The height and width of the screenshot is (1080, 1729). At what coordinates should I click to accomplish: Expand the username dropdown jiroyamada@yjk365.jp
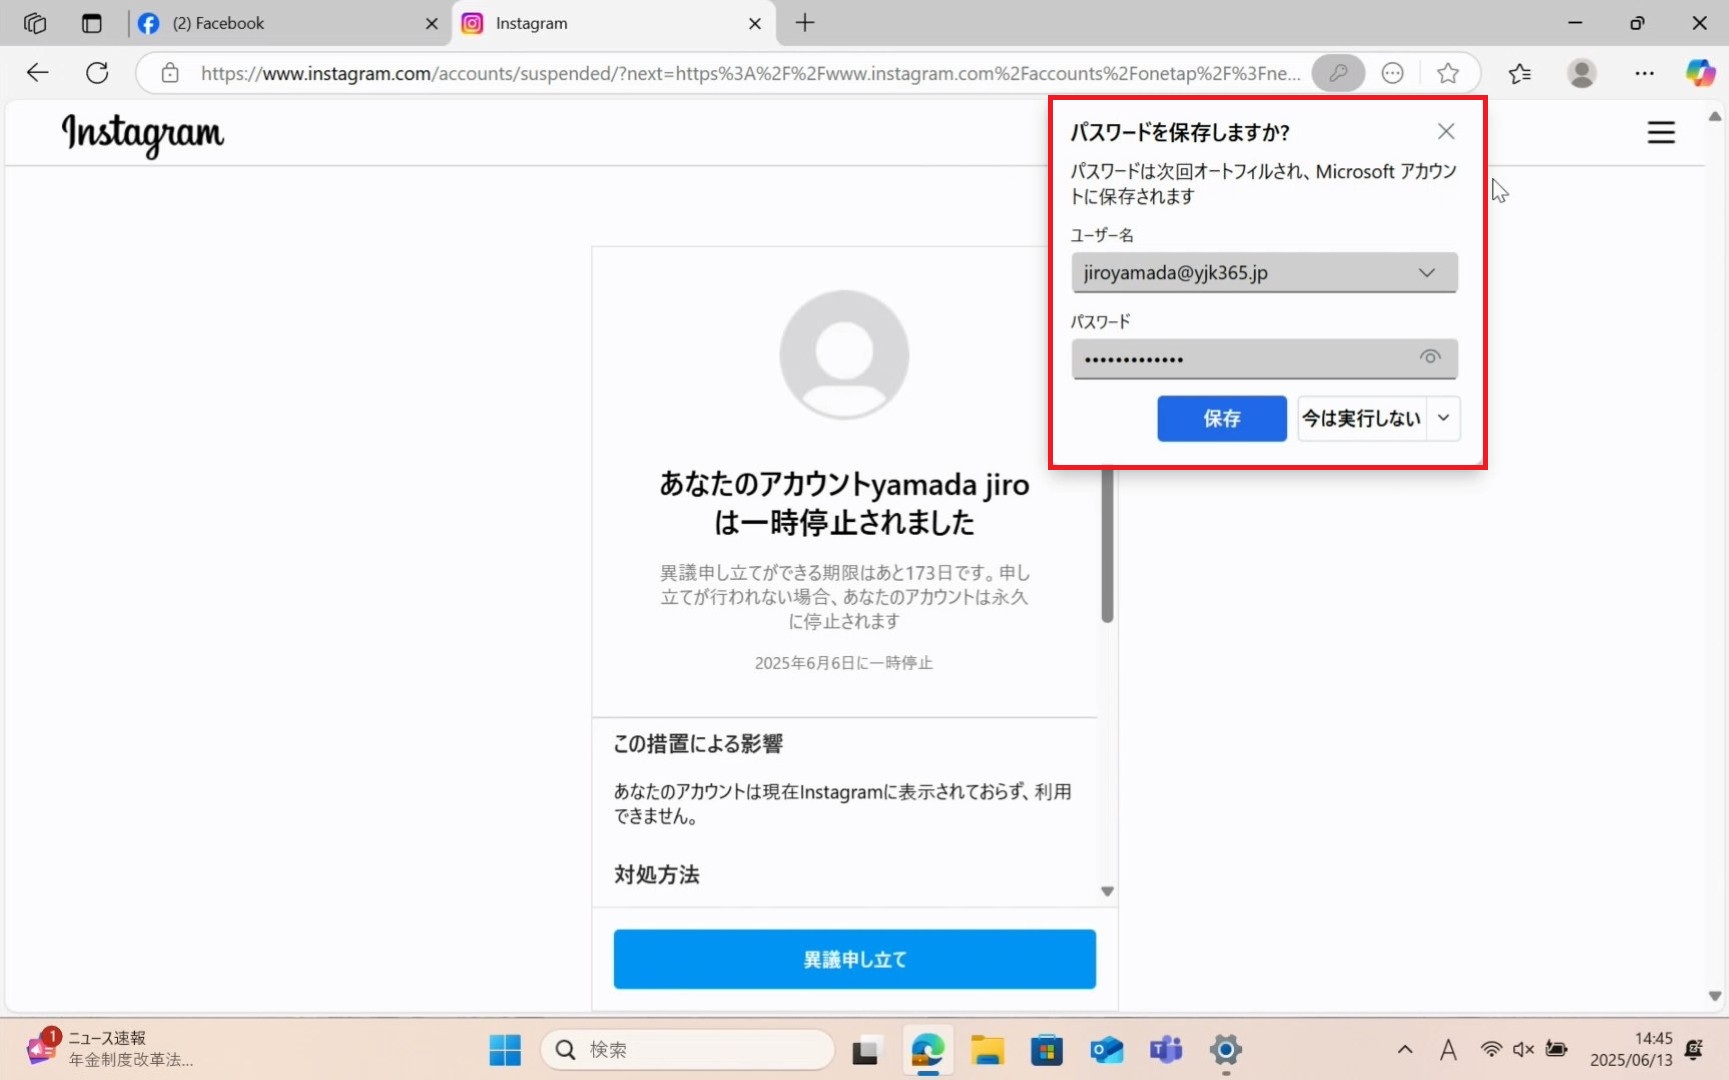coord(1426,273)
